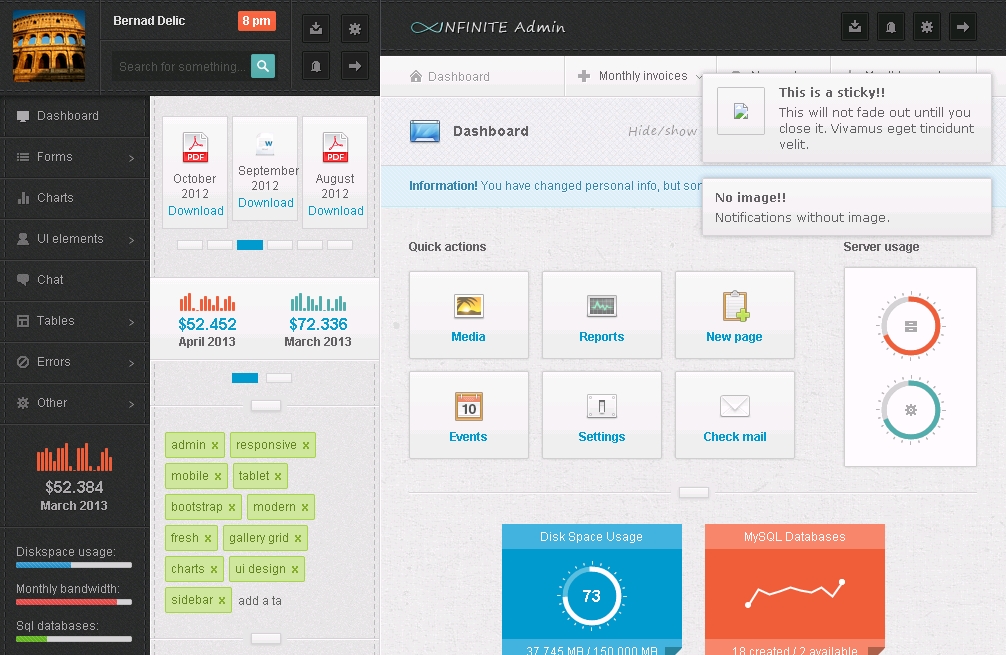Remove the 'responsive' tag

click(306, 446)
